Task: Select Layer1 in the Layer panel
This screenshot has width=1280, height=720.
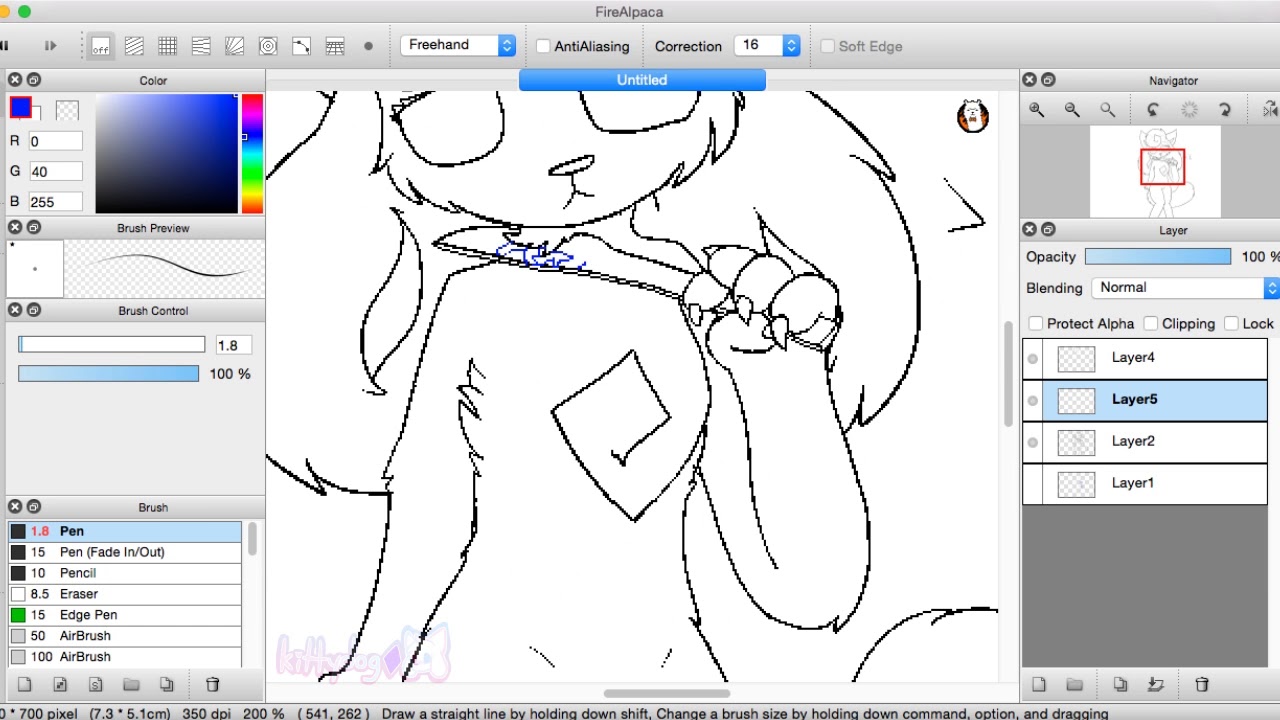Action: click(x=1145, y=484)
